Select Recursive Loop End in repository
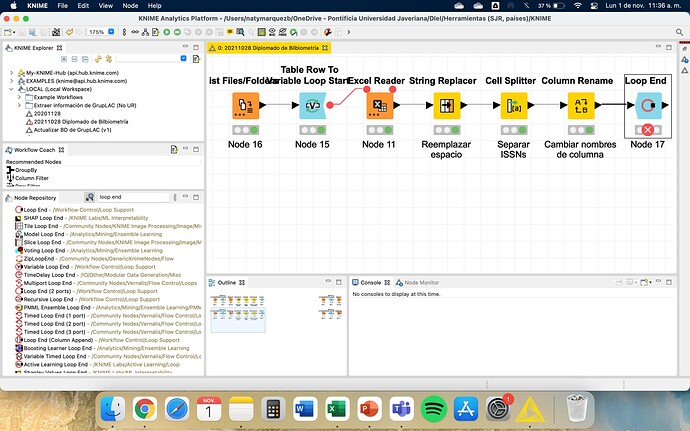The image size is (690, 431). tap(48, 299)
